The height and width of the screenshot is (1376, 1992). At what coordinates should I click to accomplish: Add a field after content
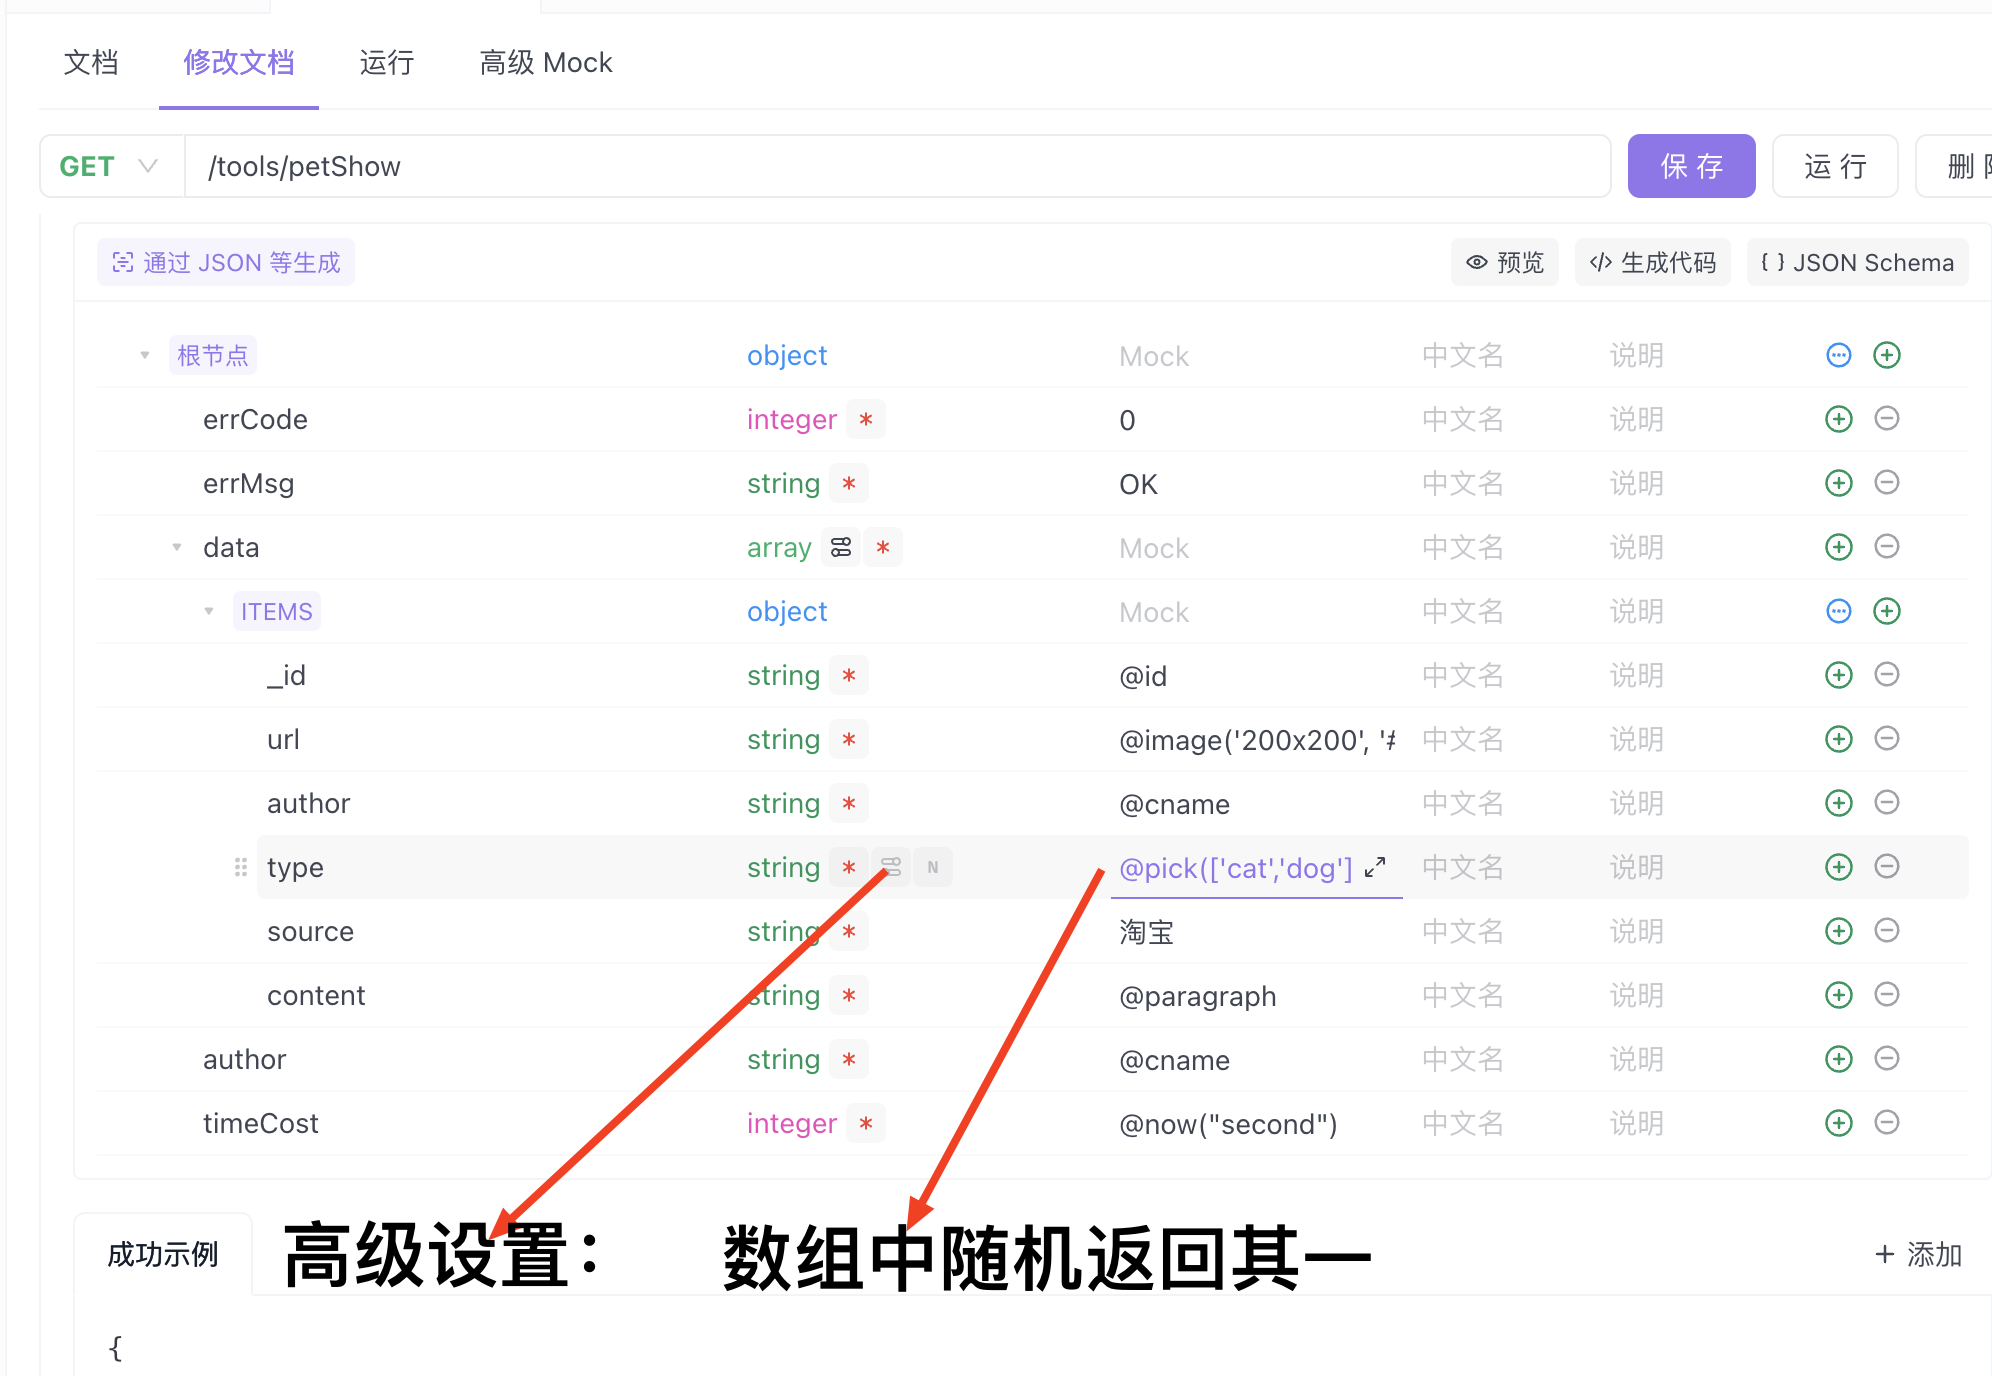coord(1838,995)
